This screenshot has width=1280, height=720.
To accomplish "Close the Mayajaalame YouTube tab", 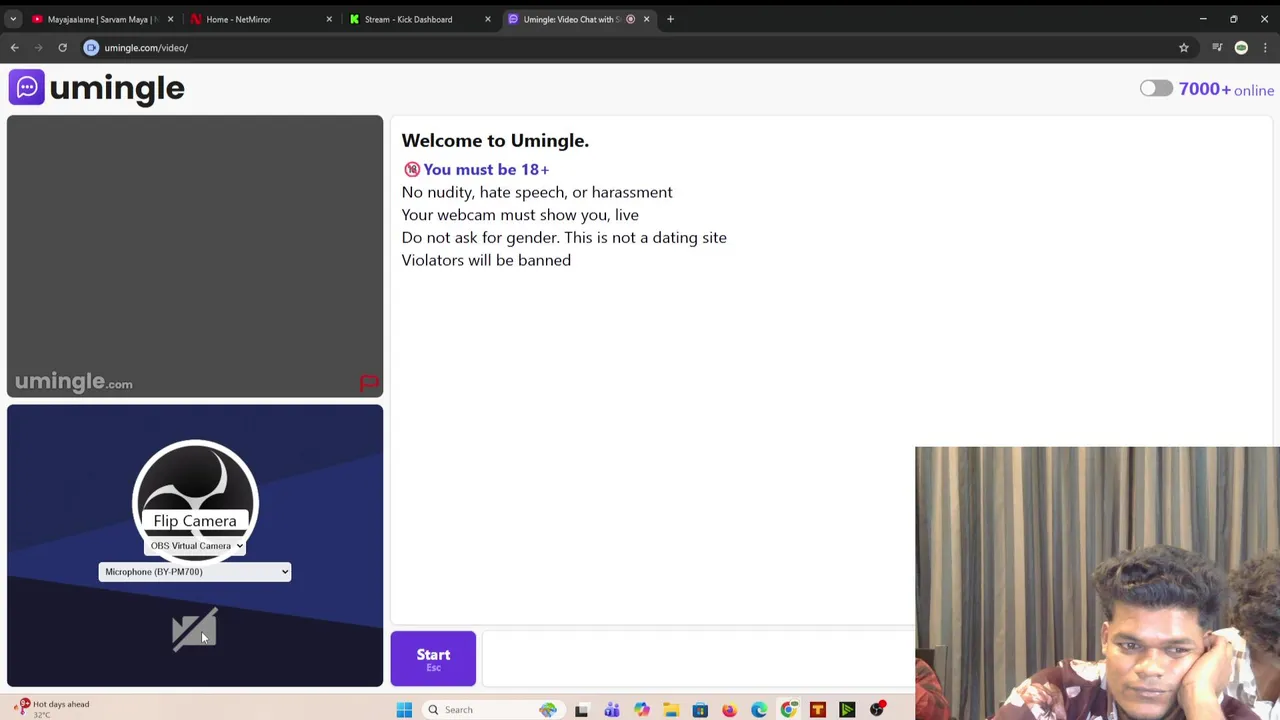I will (170, 19).
